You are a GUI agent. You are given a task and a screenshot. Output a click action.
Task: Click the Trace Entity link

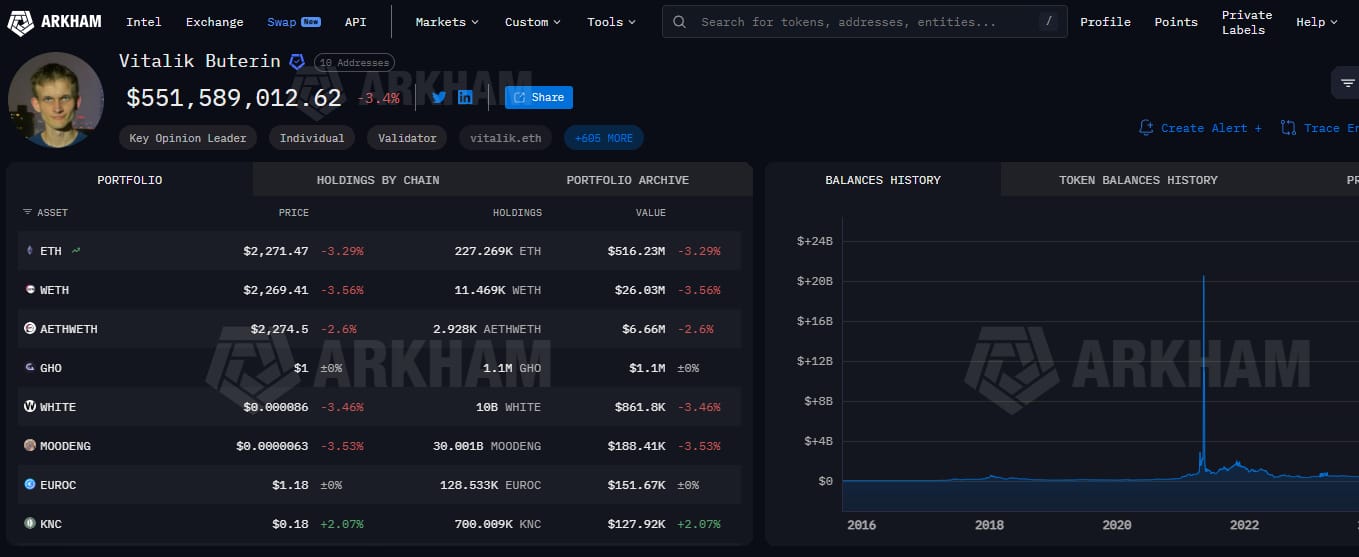pyautogui.click(x=1319, y=128)
